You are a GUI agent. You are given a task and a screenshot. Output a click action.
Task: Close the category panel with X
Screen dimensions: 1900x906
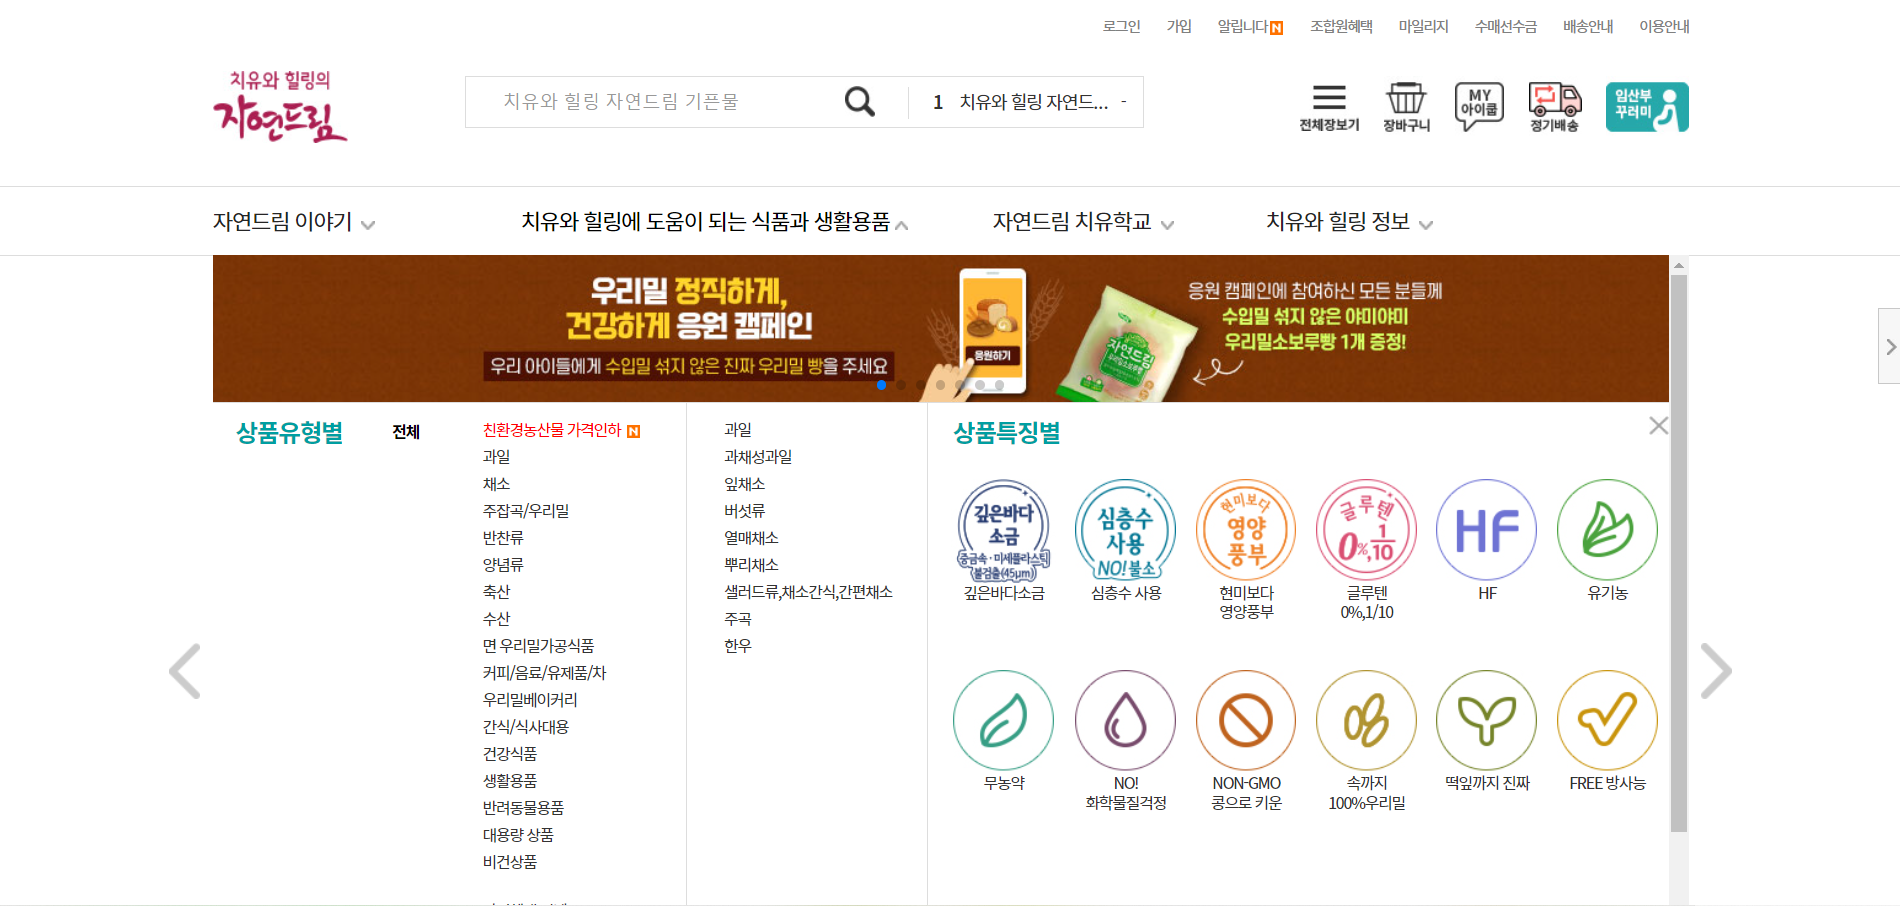tap(1658, 426)
